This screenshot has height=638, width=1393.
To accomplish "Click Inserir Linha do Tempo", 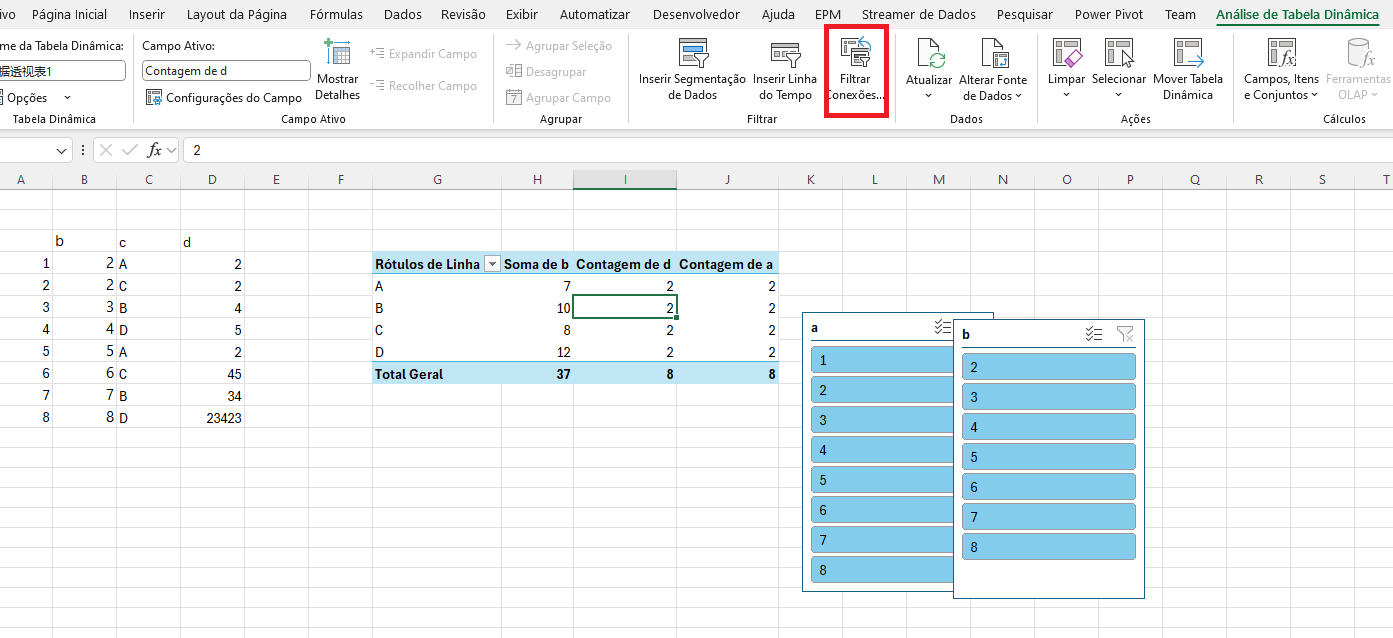I will point(784,71).
